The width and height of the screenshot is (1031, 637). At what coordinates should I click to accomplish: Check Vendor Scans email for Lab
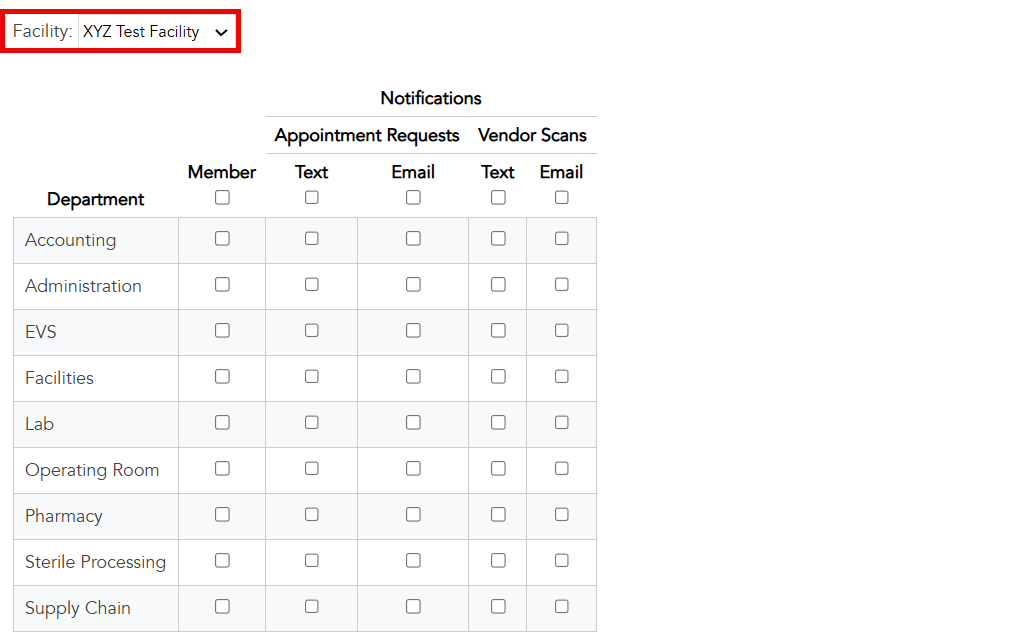pos(561,422)
